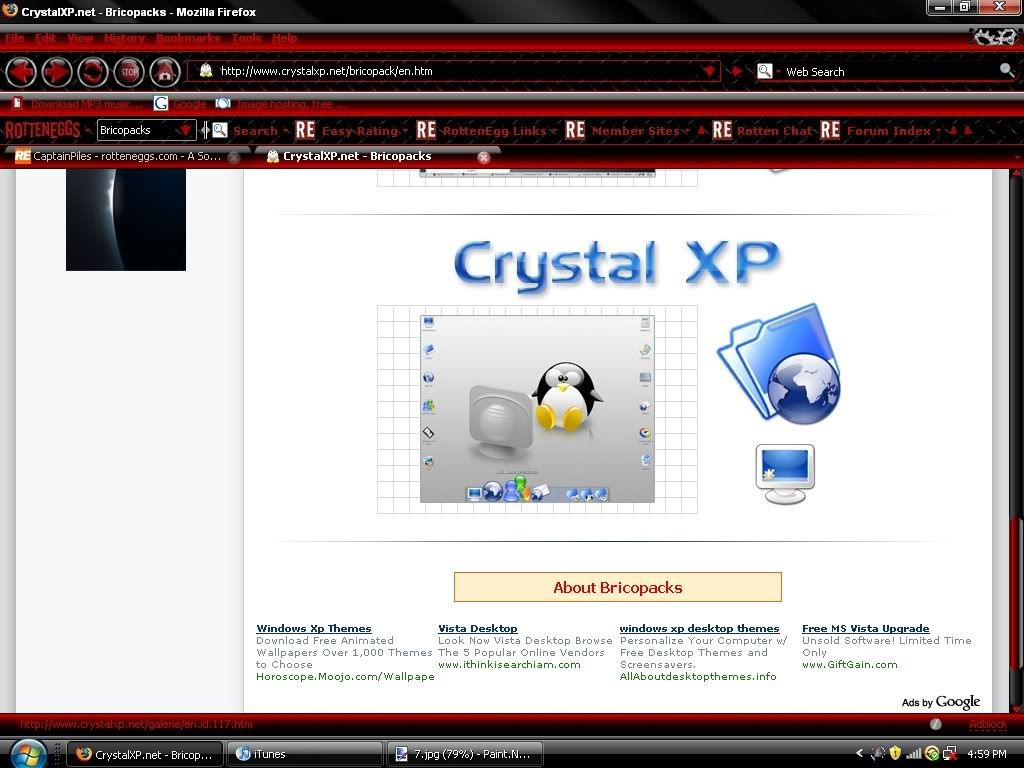Open the Vista Desktop ad link

[477, 628]
